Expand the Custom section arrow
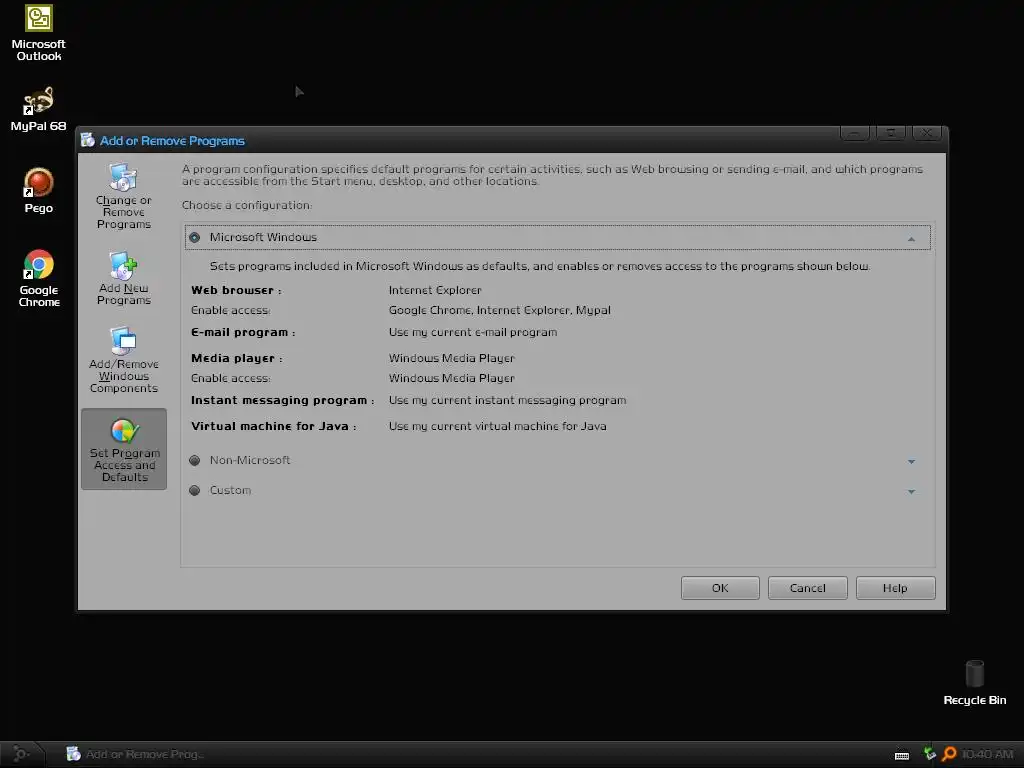 [911, 492]
